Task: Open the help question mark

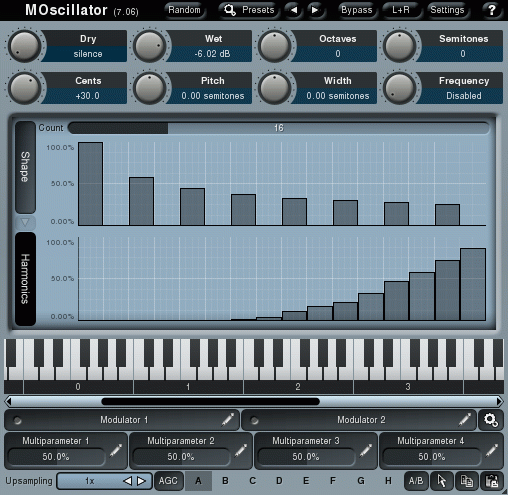Action: pyautogui.click(x=492, y=10)
